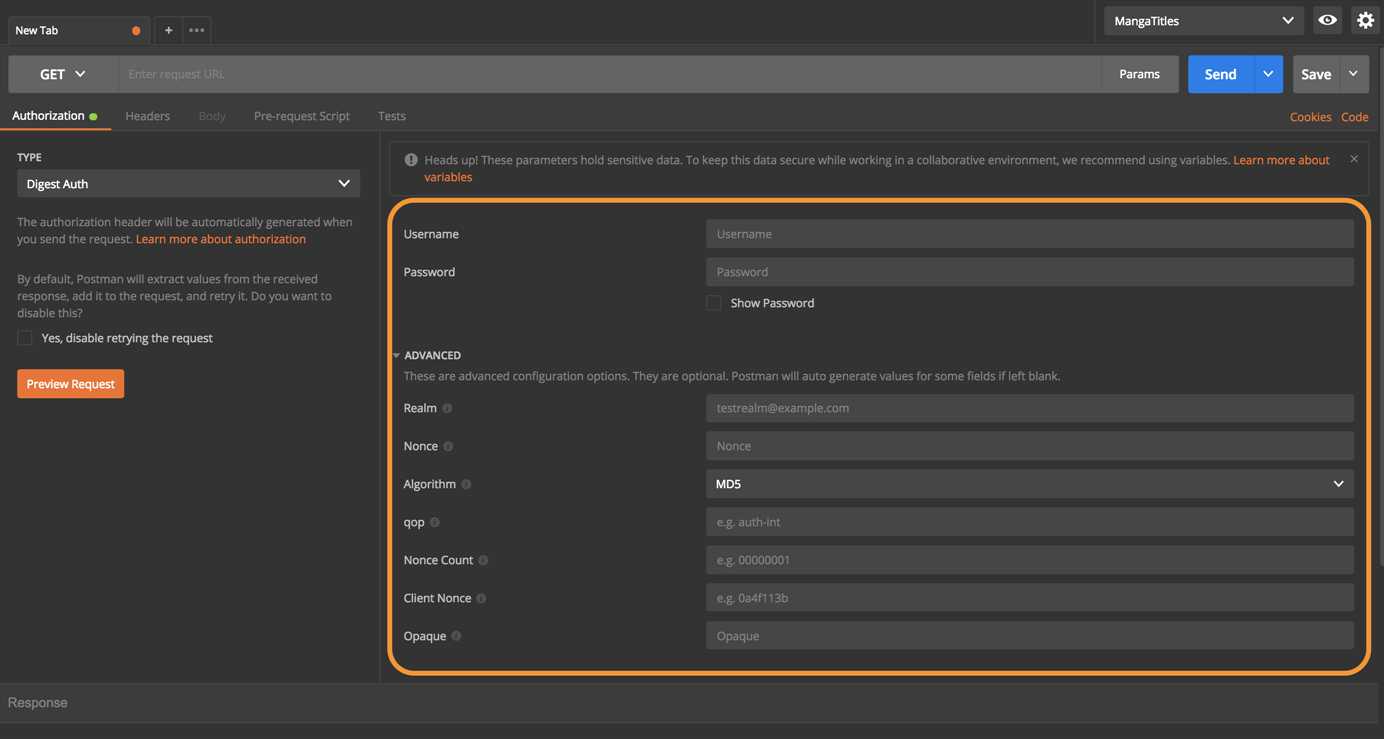This screenshot has height=739, width=1384.
Task: Click the info icon next to Nonce Count
Action: [483, 560]
